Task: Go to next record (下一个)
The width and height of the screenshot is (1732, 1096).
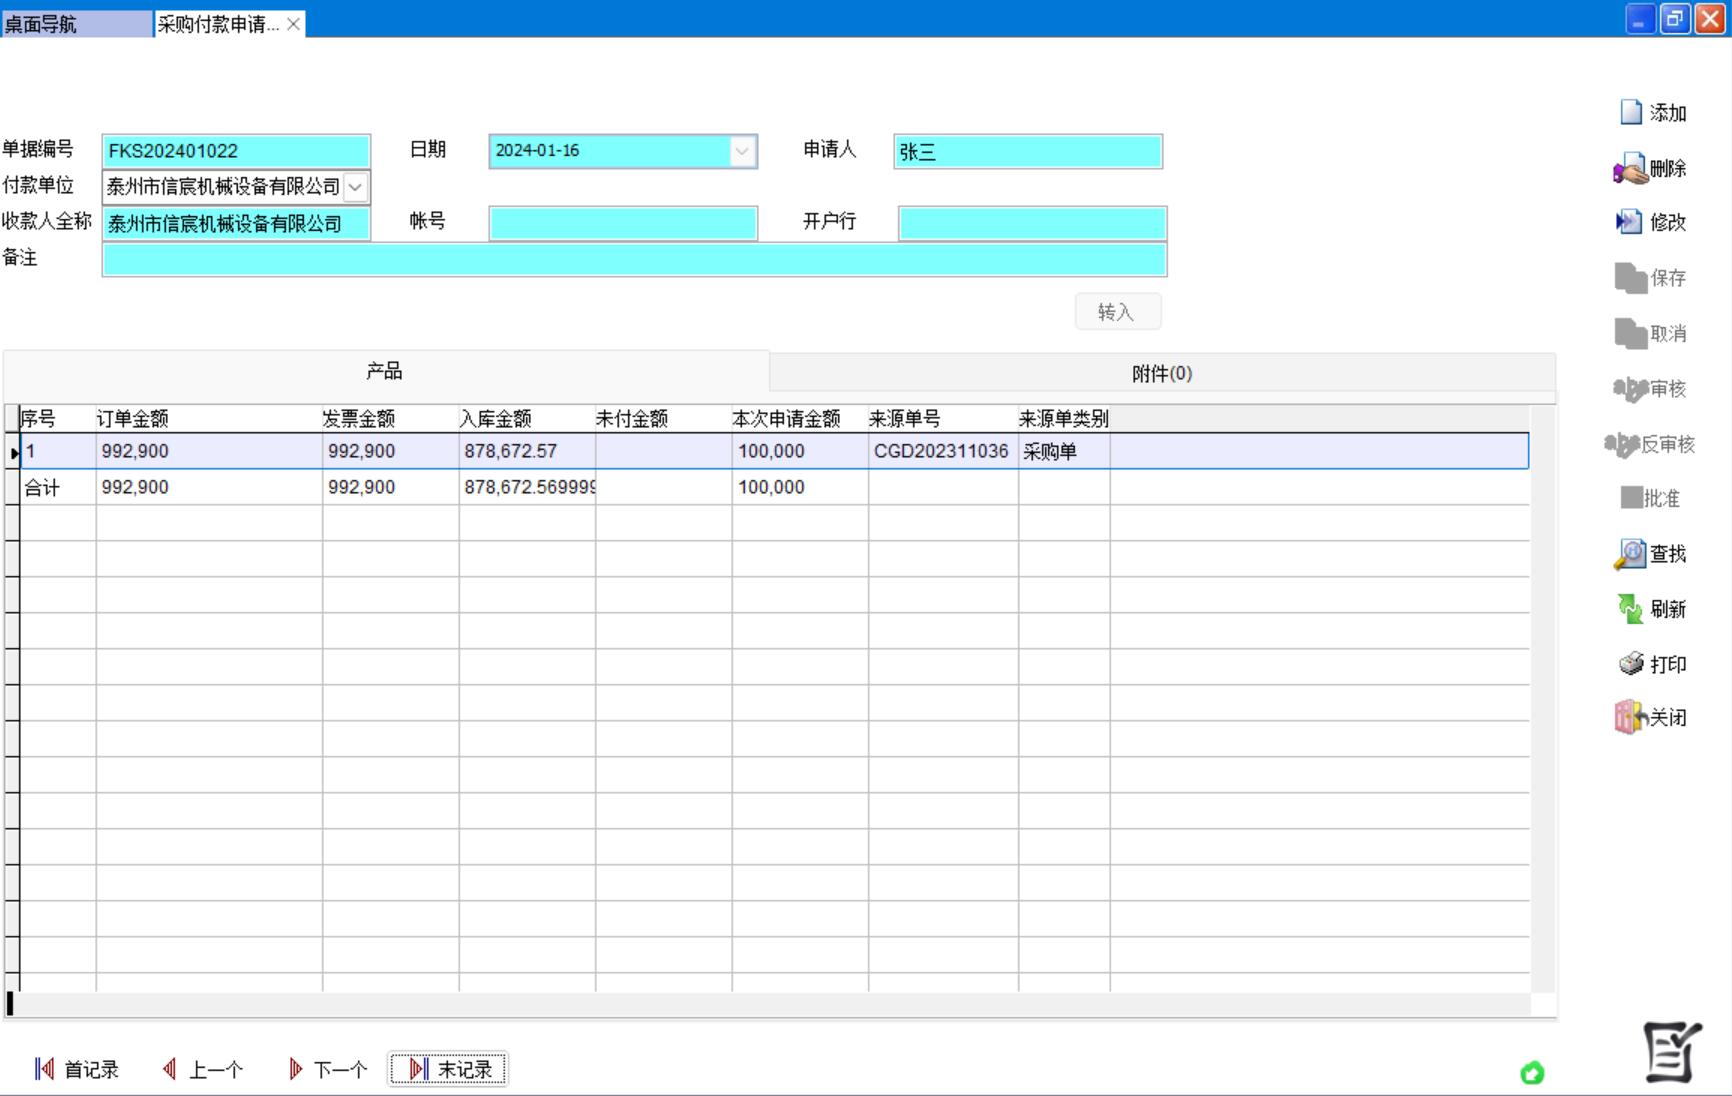Action: coord(328,1069)
